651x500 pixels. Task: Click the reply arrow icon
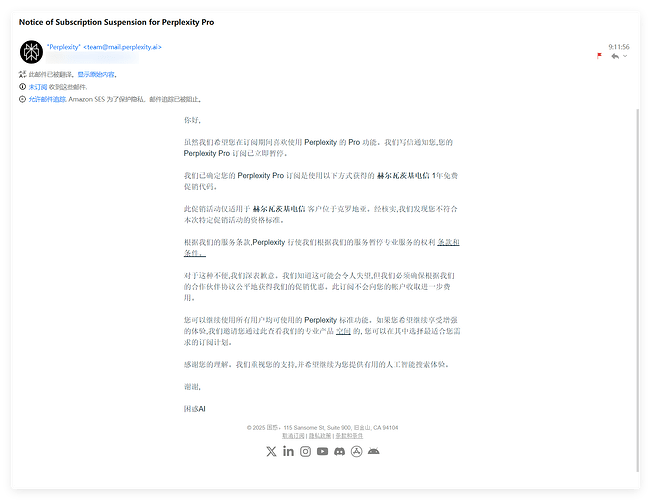click(x=615, y=56)
